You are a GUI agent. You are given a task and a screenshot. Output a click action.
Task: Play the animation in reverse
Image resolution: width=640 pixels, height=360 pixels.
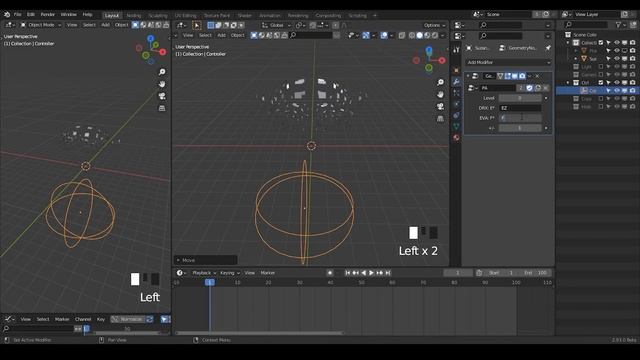coord(364,273)
